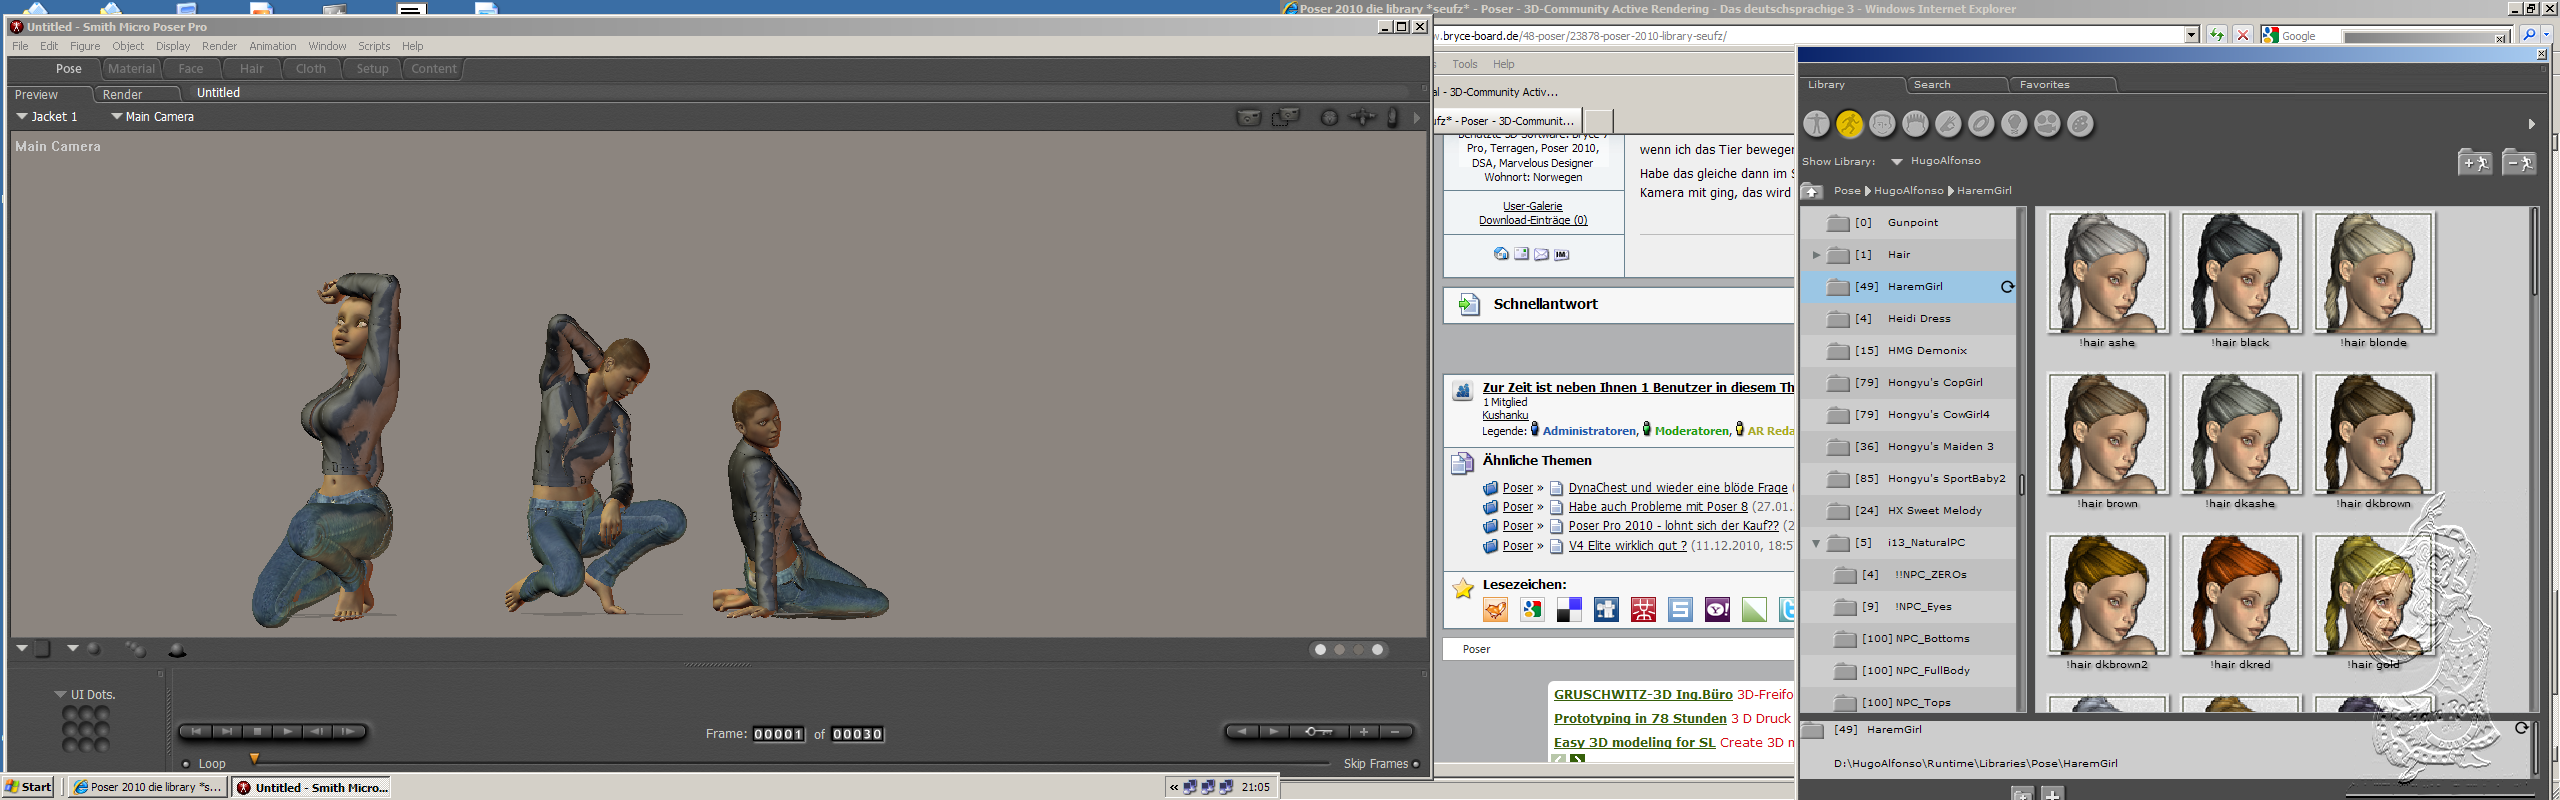This screenshot has height=800, width=2560.
Task: Click the Schnellantwort quick reply icon
Action: click(x=1469, y=305)
